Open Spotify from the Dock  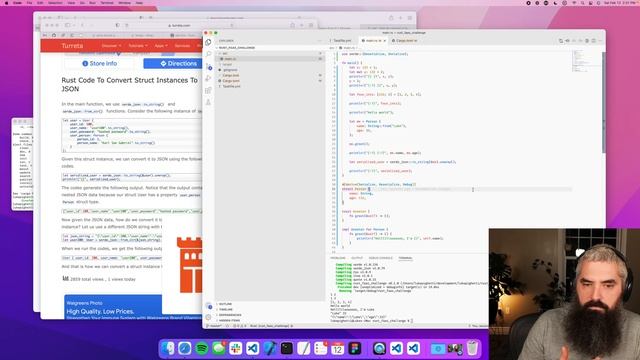coord(202,348)
